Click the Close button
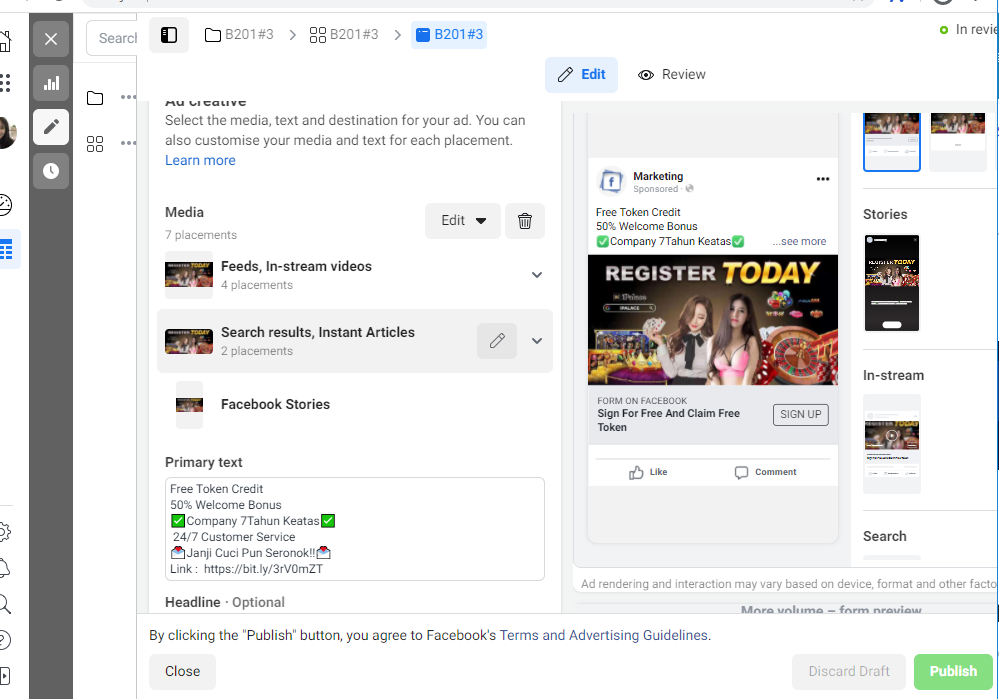Screen dimensions: 999x699 [182, 672]
